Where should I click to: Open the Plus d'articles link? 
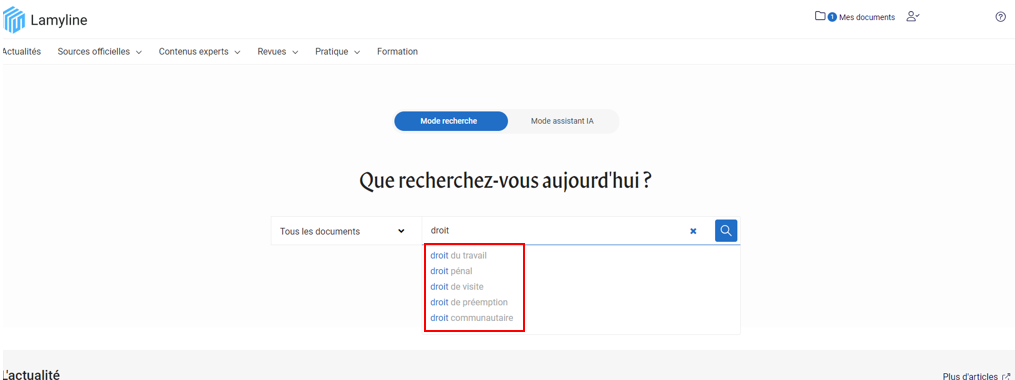point(970,376)
